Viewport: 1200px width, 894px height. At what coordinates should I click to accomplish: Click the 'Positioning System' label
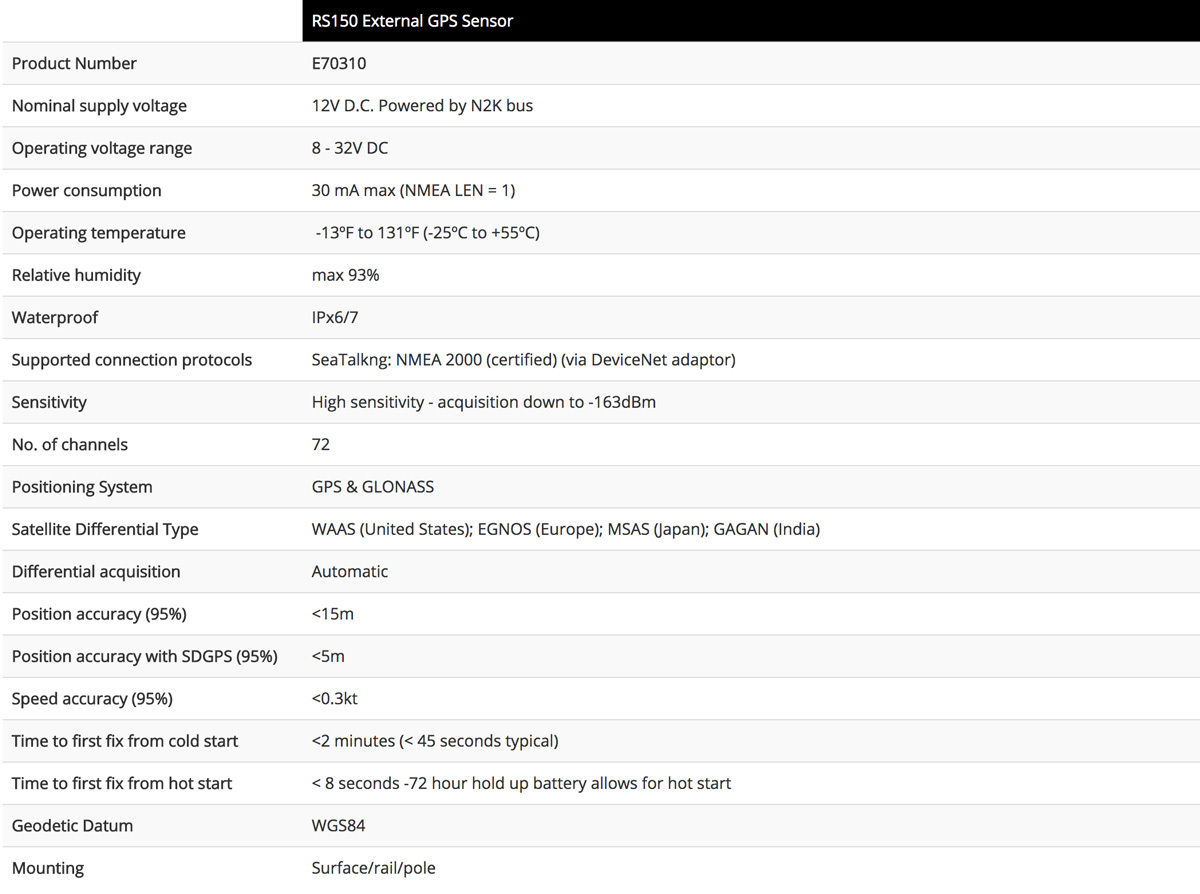pyautogui.click(x=82, y=487)
